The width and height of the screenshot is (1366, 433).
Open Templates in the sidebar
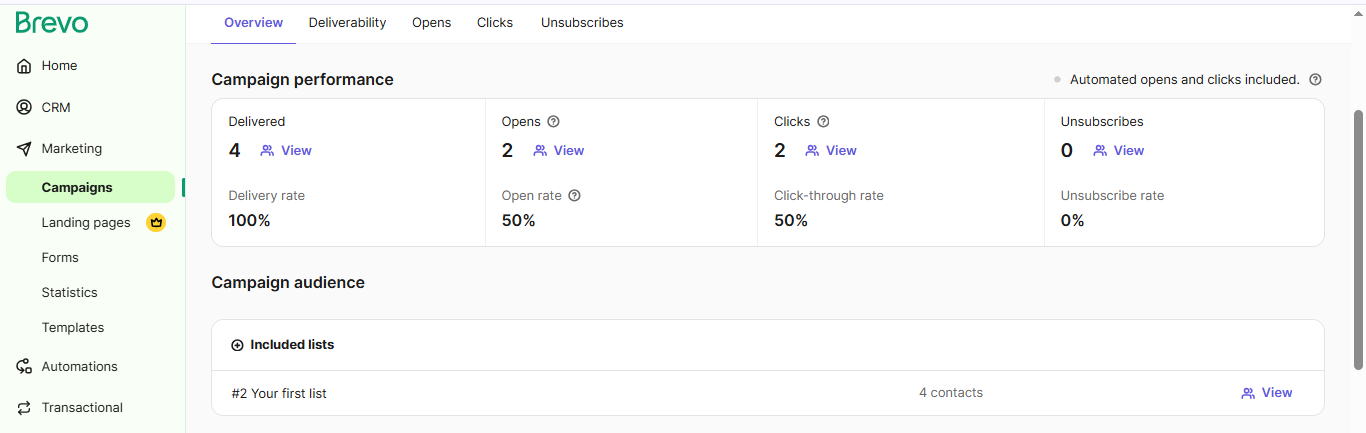(x=72, y=328)
